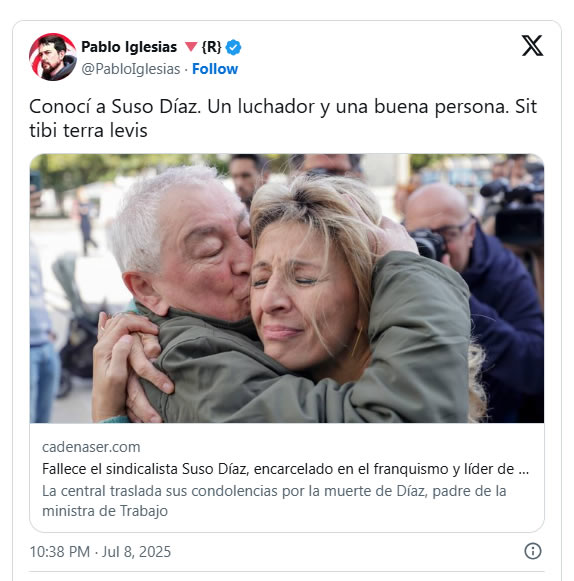Open the X logo link
Screen dimensions: 574x581
pos(532,46)
